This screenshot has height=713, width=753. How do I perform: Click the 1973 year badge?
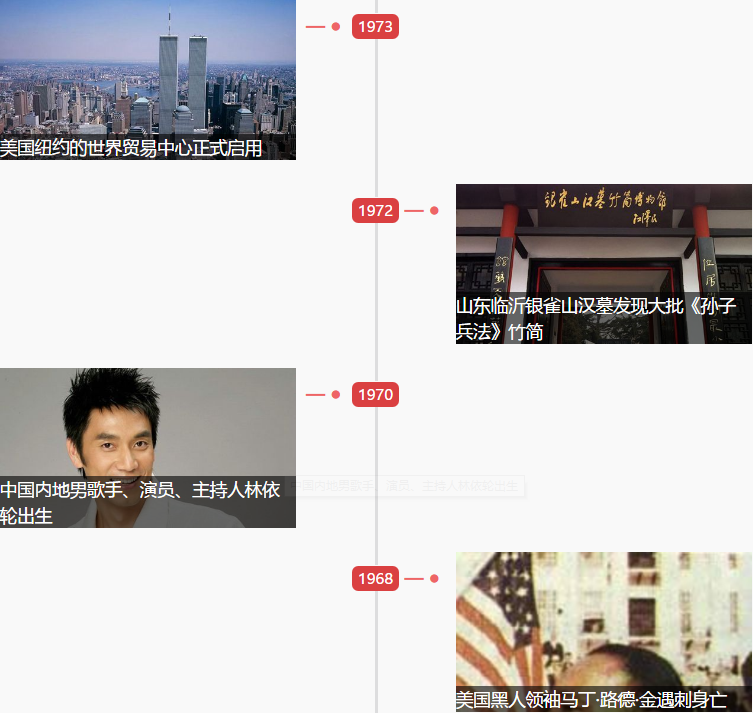(x=375, y=26)
